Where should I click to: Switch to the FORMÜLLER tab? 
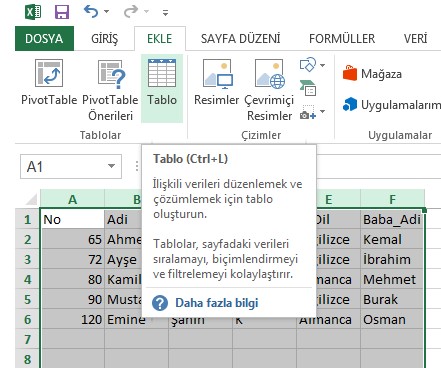pyautogui.click(x=342, y=39)
